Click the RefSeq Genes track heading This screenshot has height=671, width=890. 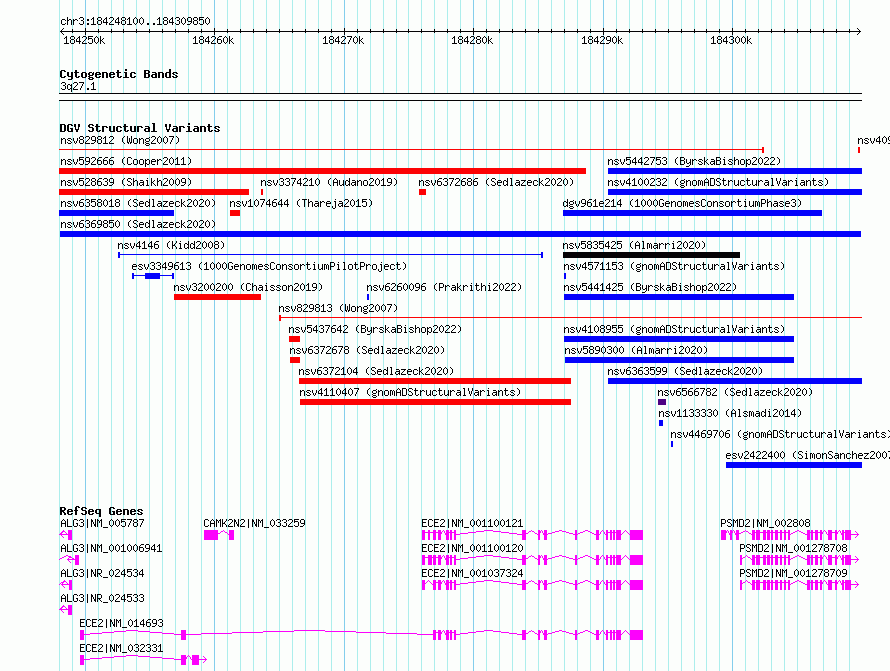[102, 511]
